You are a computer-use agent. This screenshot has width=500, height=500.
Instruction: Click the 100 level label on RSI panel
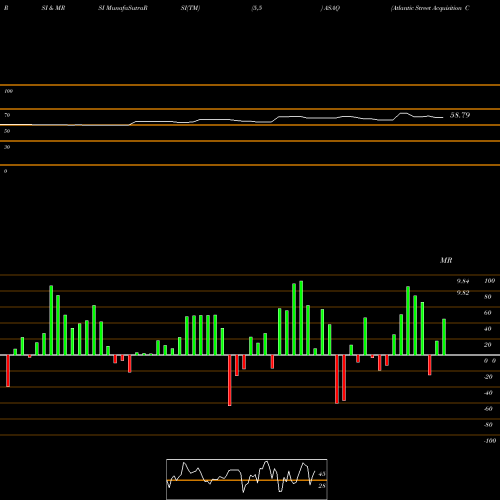8,91
